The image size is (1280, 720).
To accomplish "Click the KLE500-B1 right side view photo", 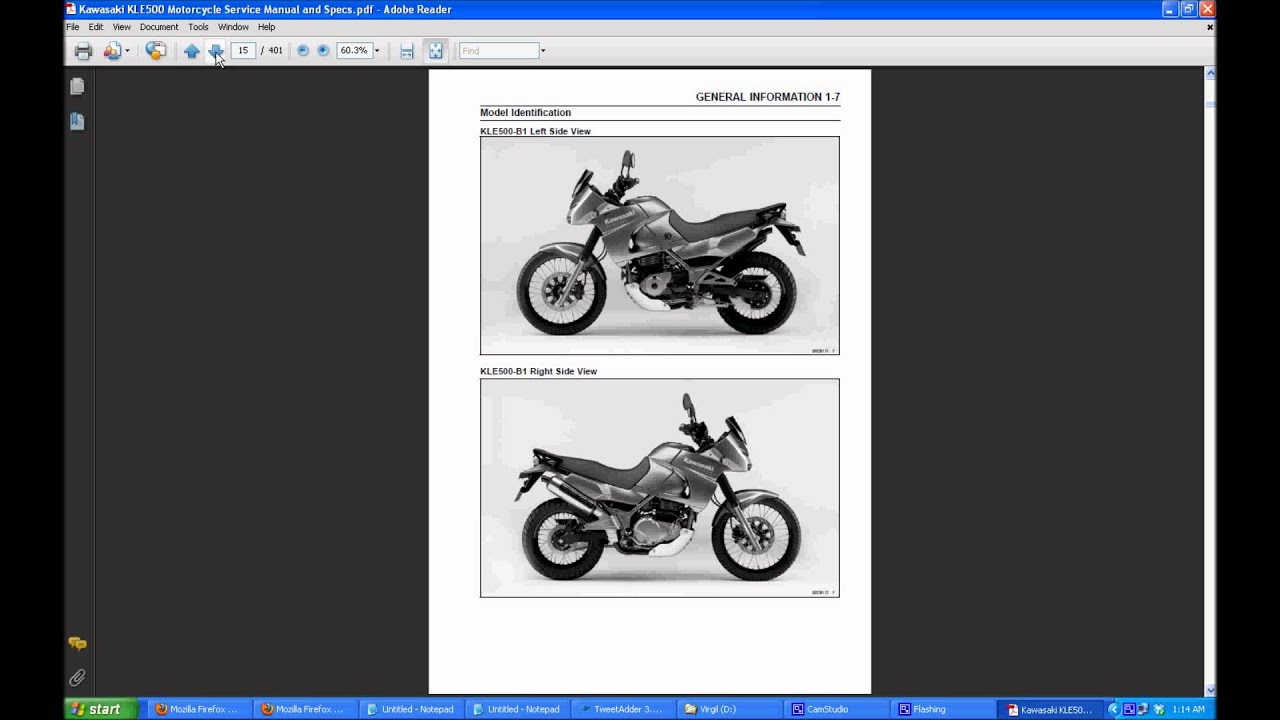I will coord(660,488).
